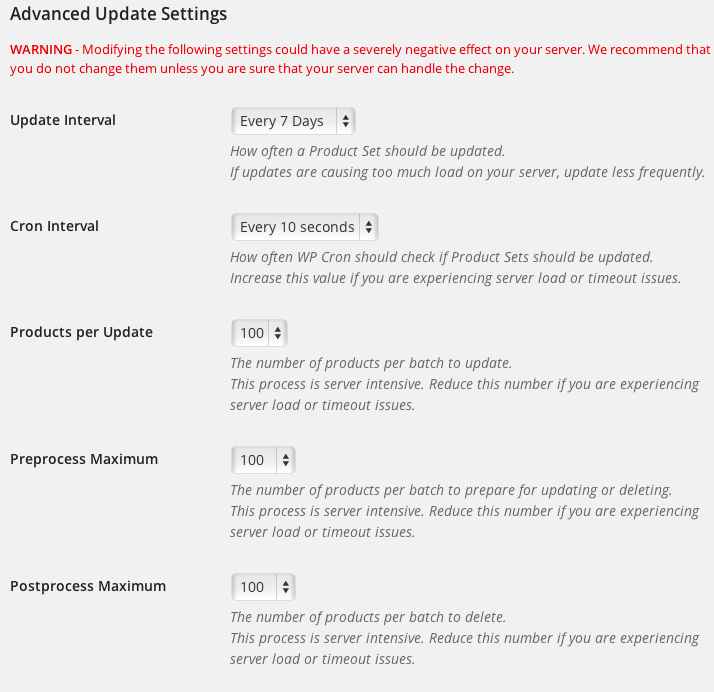The width and height of the screenshot is (714, 692).
Task: Click the Update Interval field label
Action: point(63,120)
